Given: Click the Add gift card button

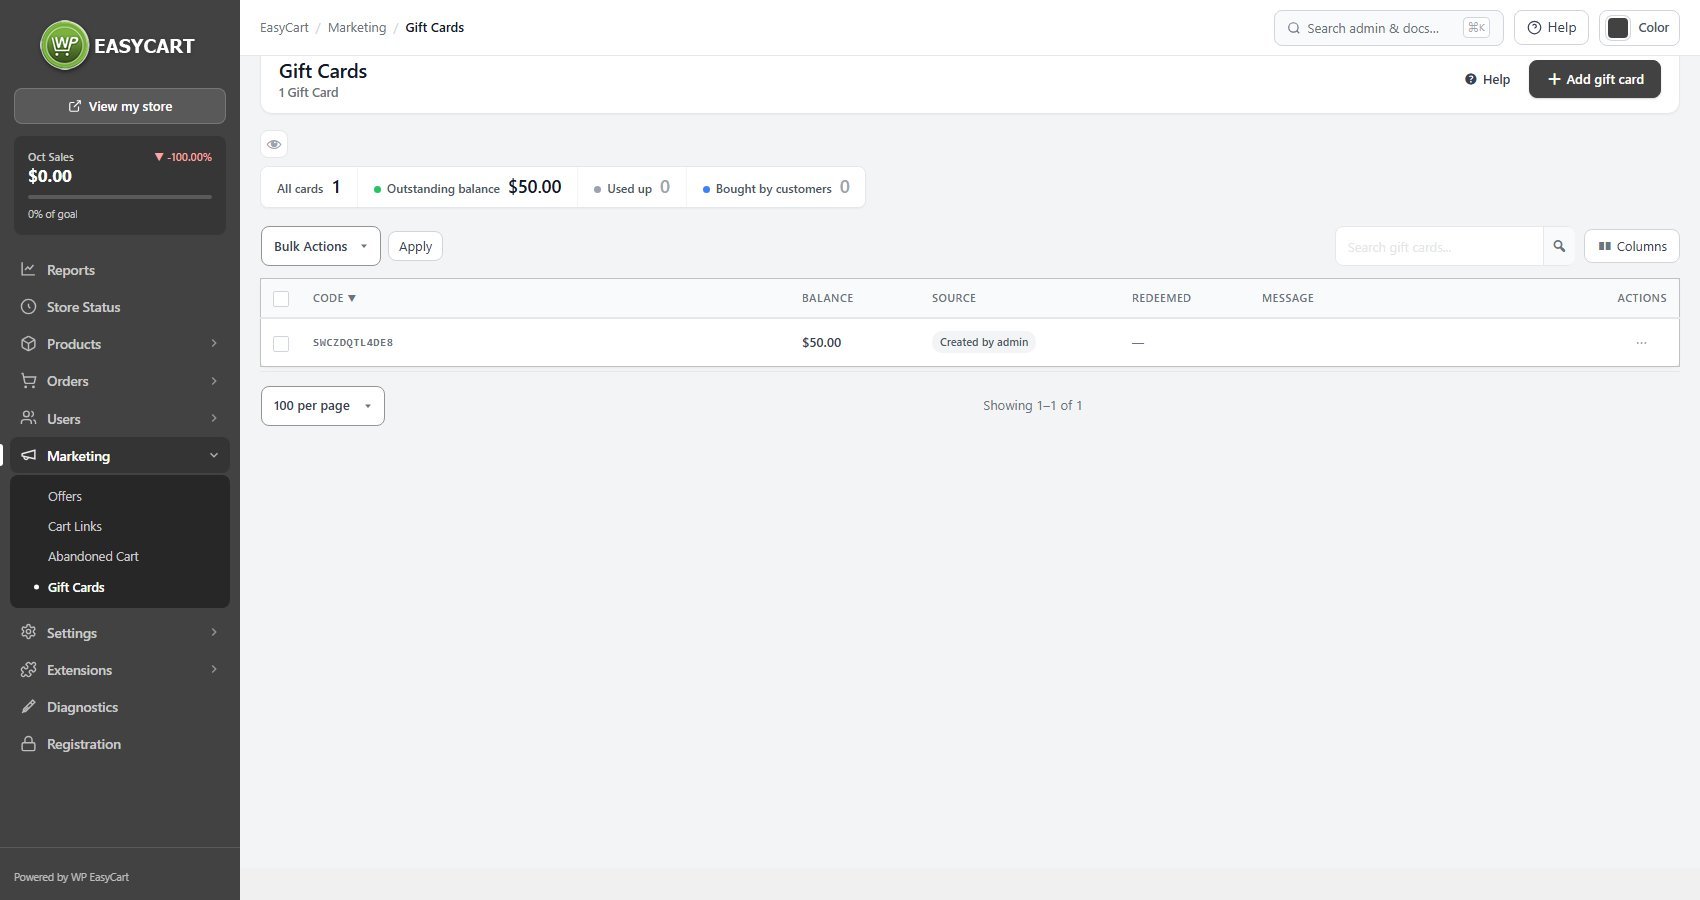Looking at the screenshot, I should pos(1595,79).
